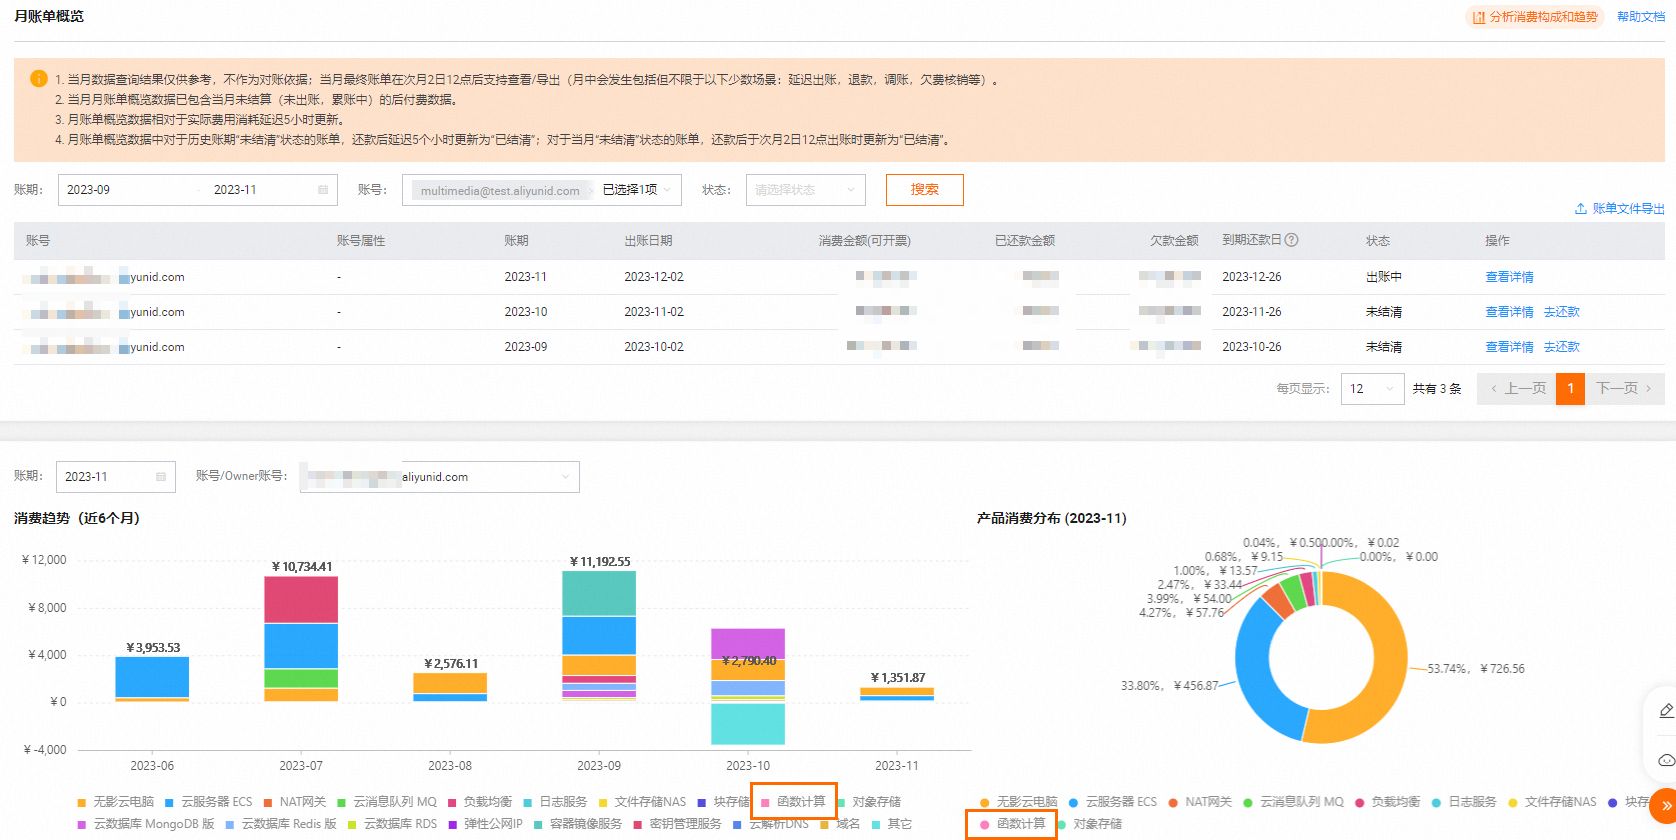The width and height of the screenshot is (1676, 840).
Task: Click the 账单文件导出 export icon
Action: point(1580,209)
